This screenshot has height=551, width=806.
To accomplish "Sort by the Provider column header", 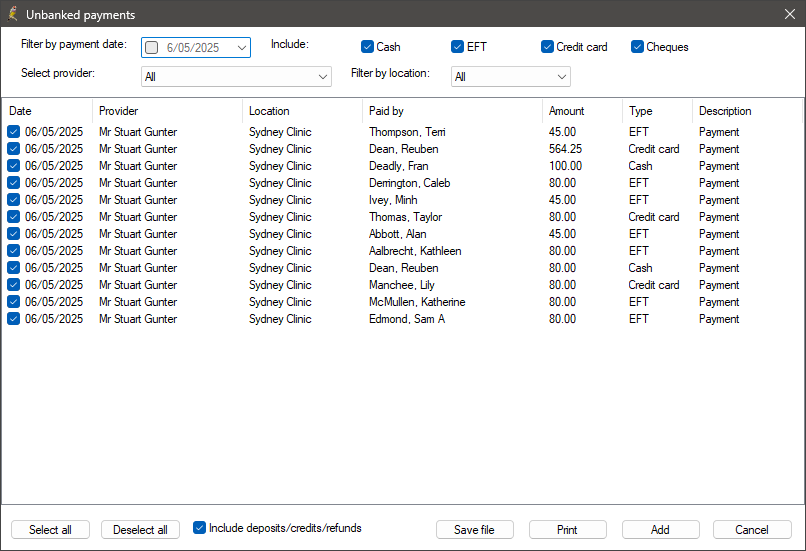I will (x=167, y=111).
